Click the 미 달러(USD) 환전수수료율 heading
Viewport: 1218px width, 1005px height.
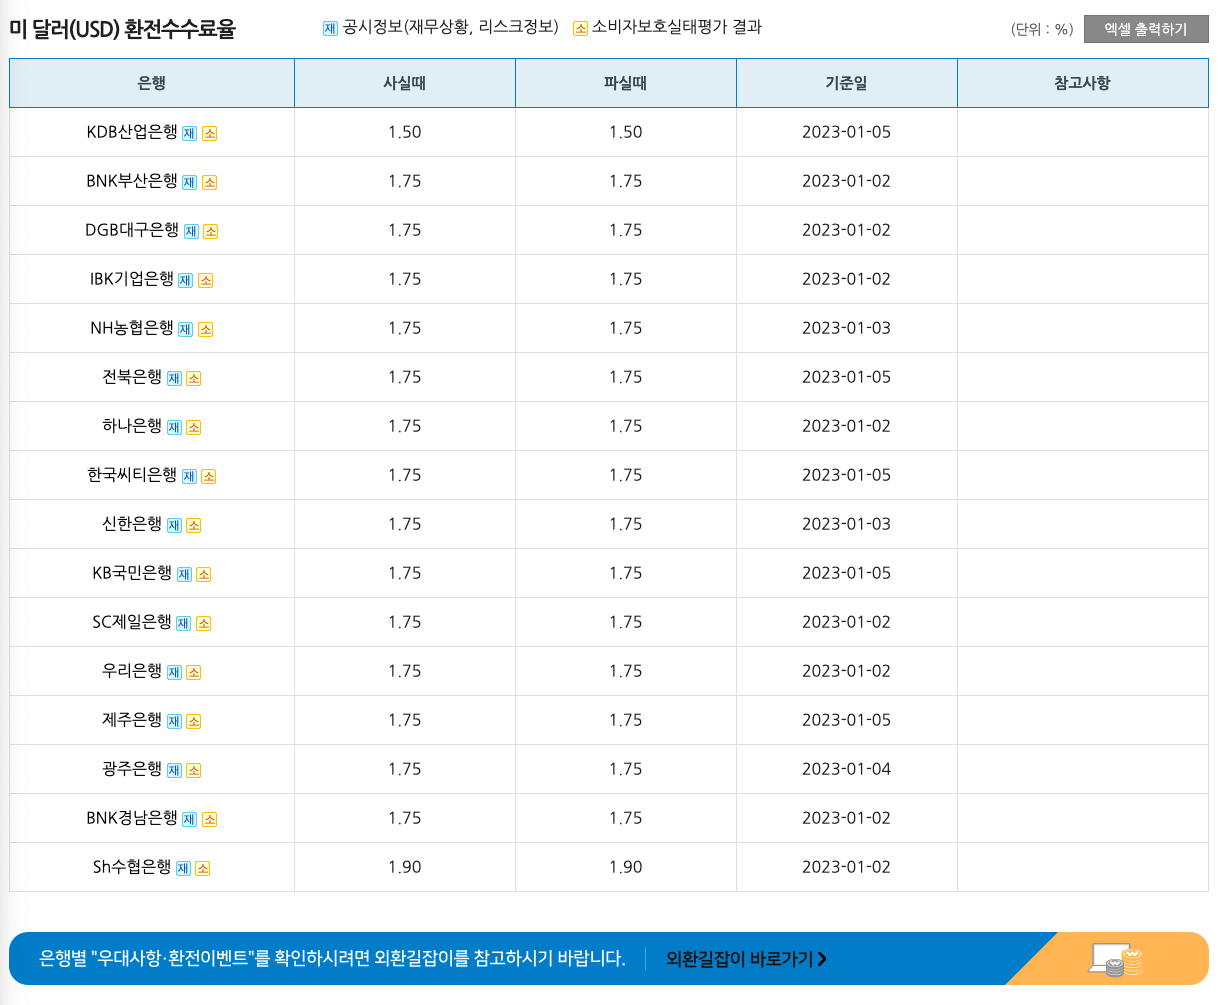[122, 29]
